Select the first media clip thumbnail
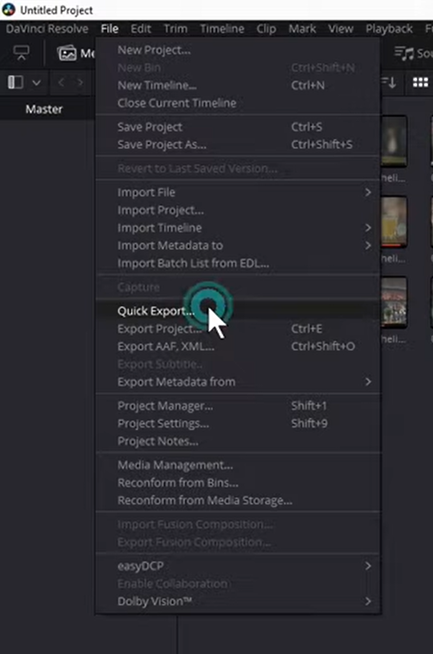The height and width of the screenshot is (654, 433). coord(394,141)
